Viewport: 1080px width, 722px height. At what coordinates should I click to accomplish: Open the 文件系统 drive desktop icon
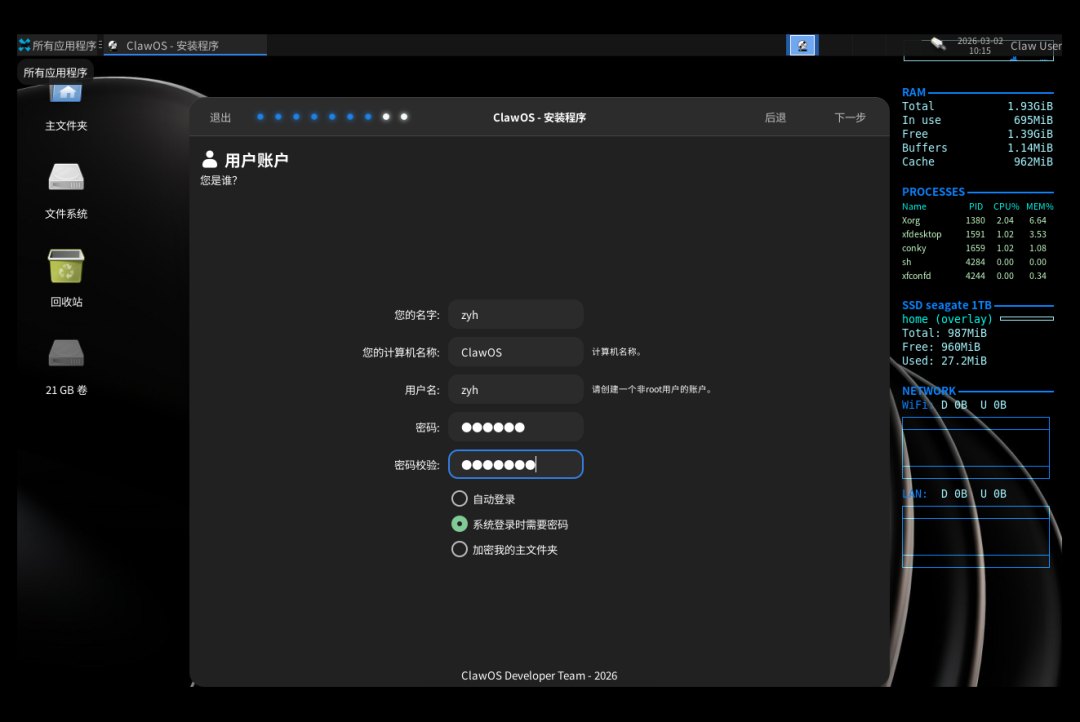66,191
